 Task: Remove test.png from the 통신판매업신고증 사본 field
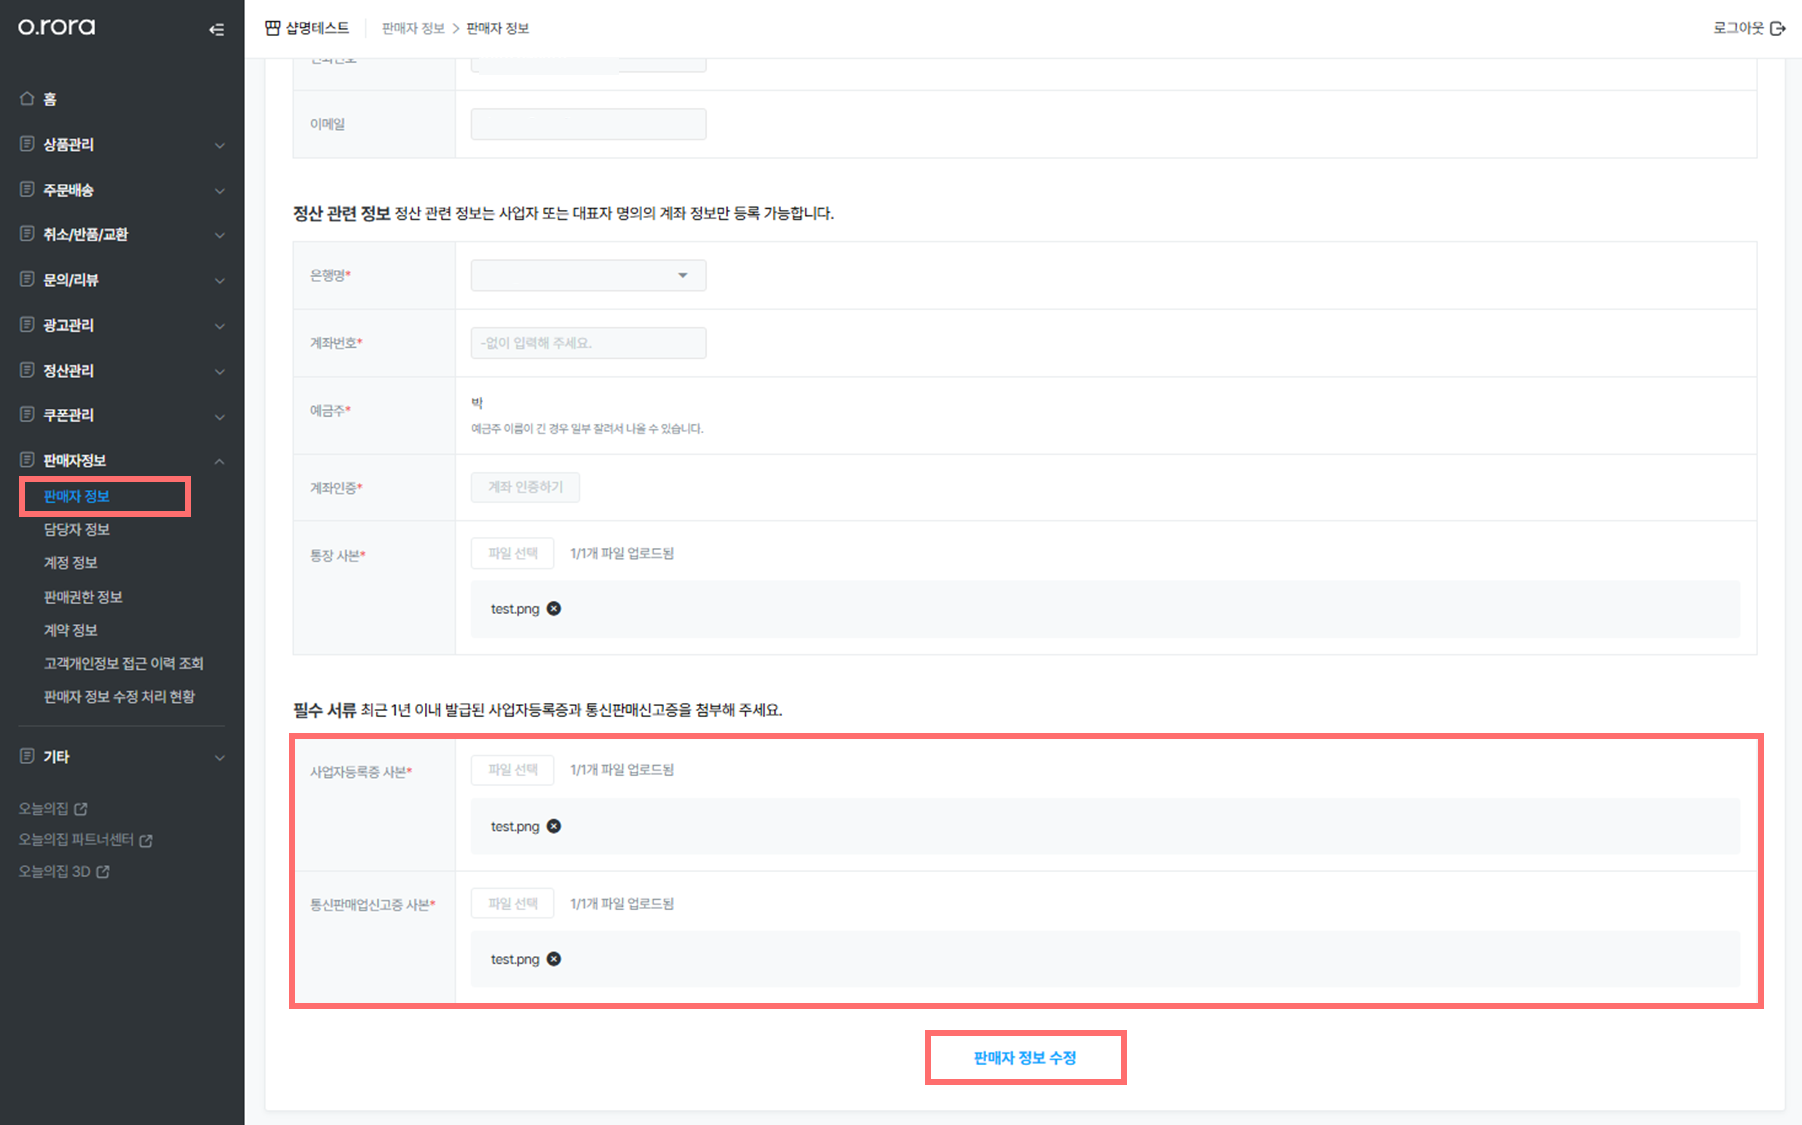(554, 959)
